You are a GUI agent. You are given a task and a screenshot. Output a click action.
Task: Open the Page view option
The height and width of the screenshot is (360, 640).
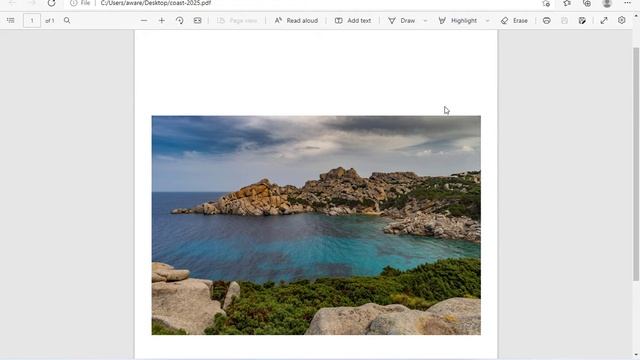click(x=237, y=20)
